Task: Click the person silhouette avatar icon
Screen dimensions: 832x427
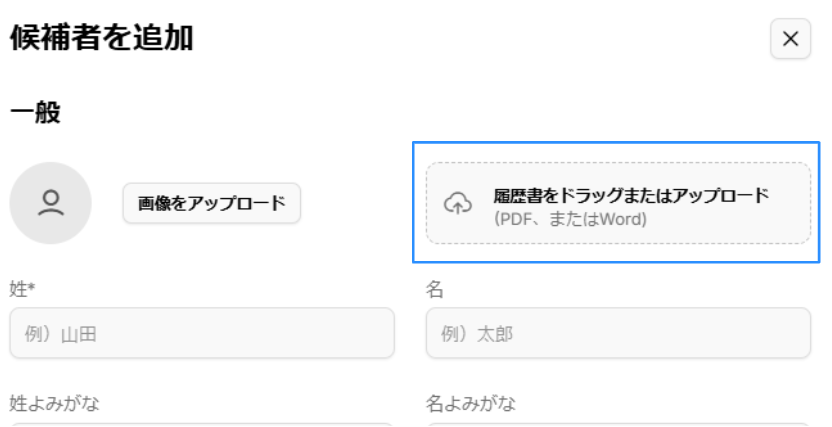Action: pos(50,203)
